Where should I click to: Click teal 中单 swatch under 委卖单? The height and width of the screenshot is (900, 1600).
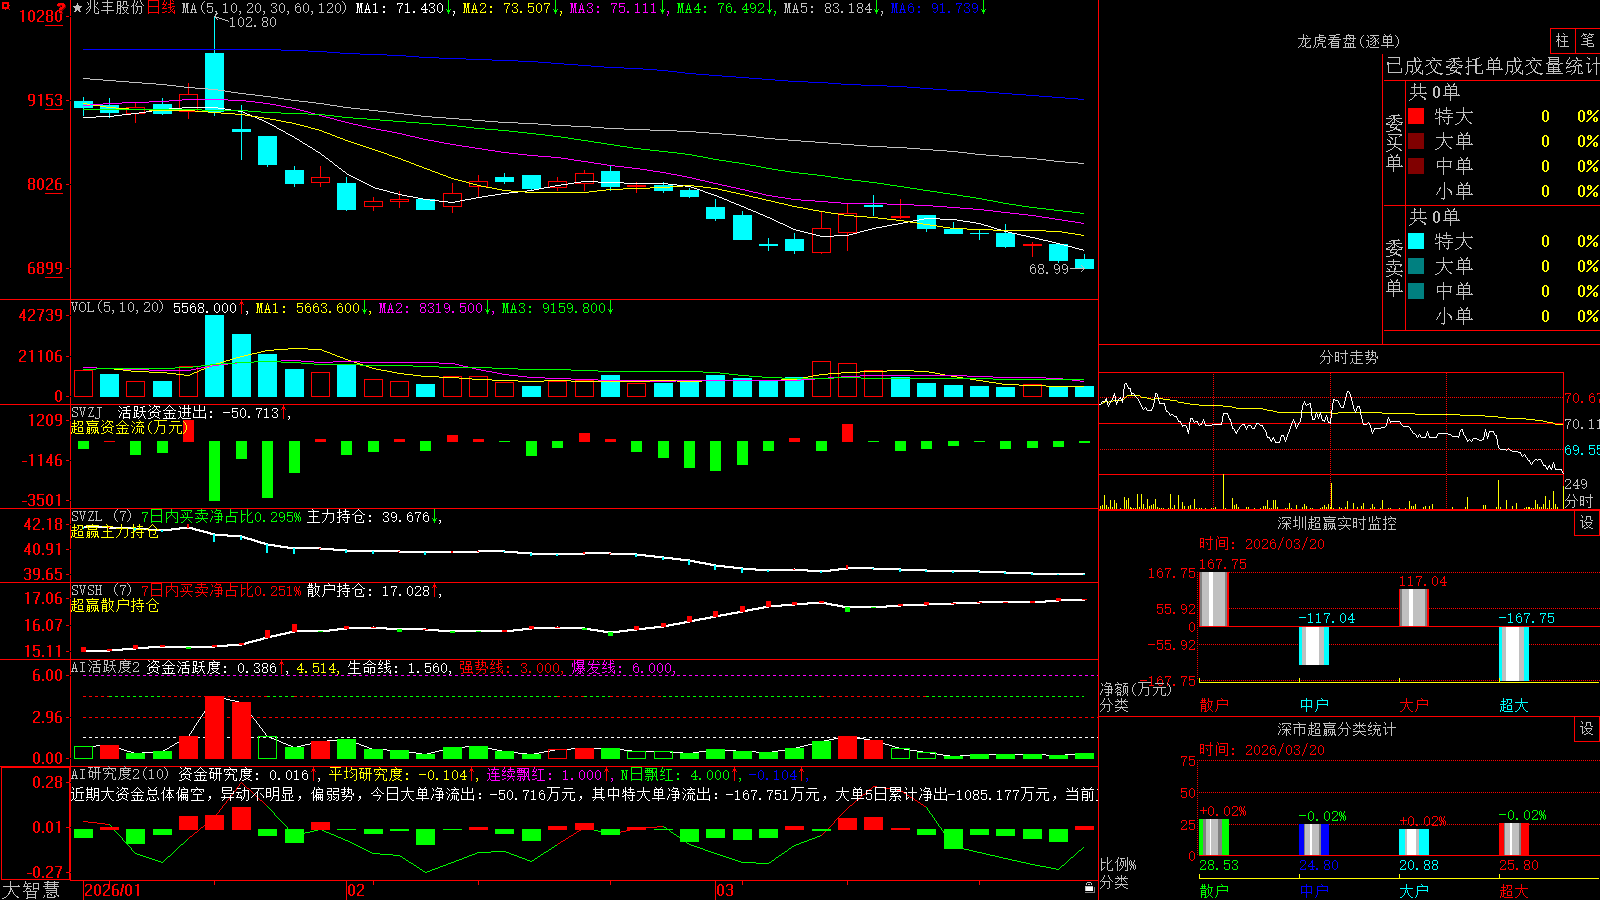(x=1416, y=291)
